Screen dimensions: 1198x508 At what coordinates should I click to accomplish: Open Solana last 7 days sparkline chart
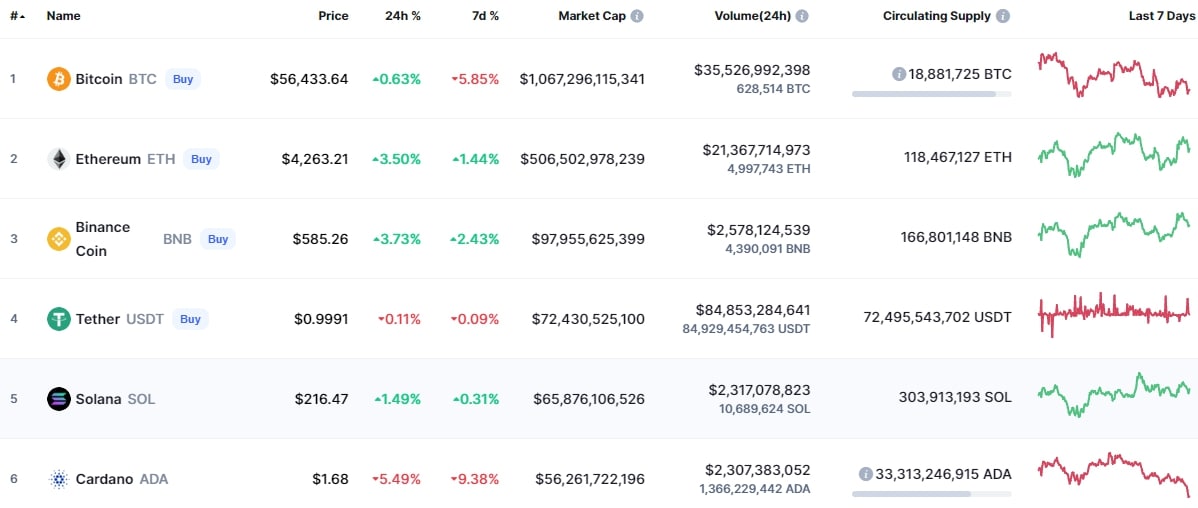(x=1114, y=394)
